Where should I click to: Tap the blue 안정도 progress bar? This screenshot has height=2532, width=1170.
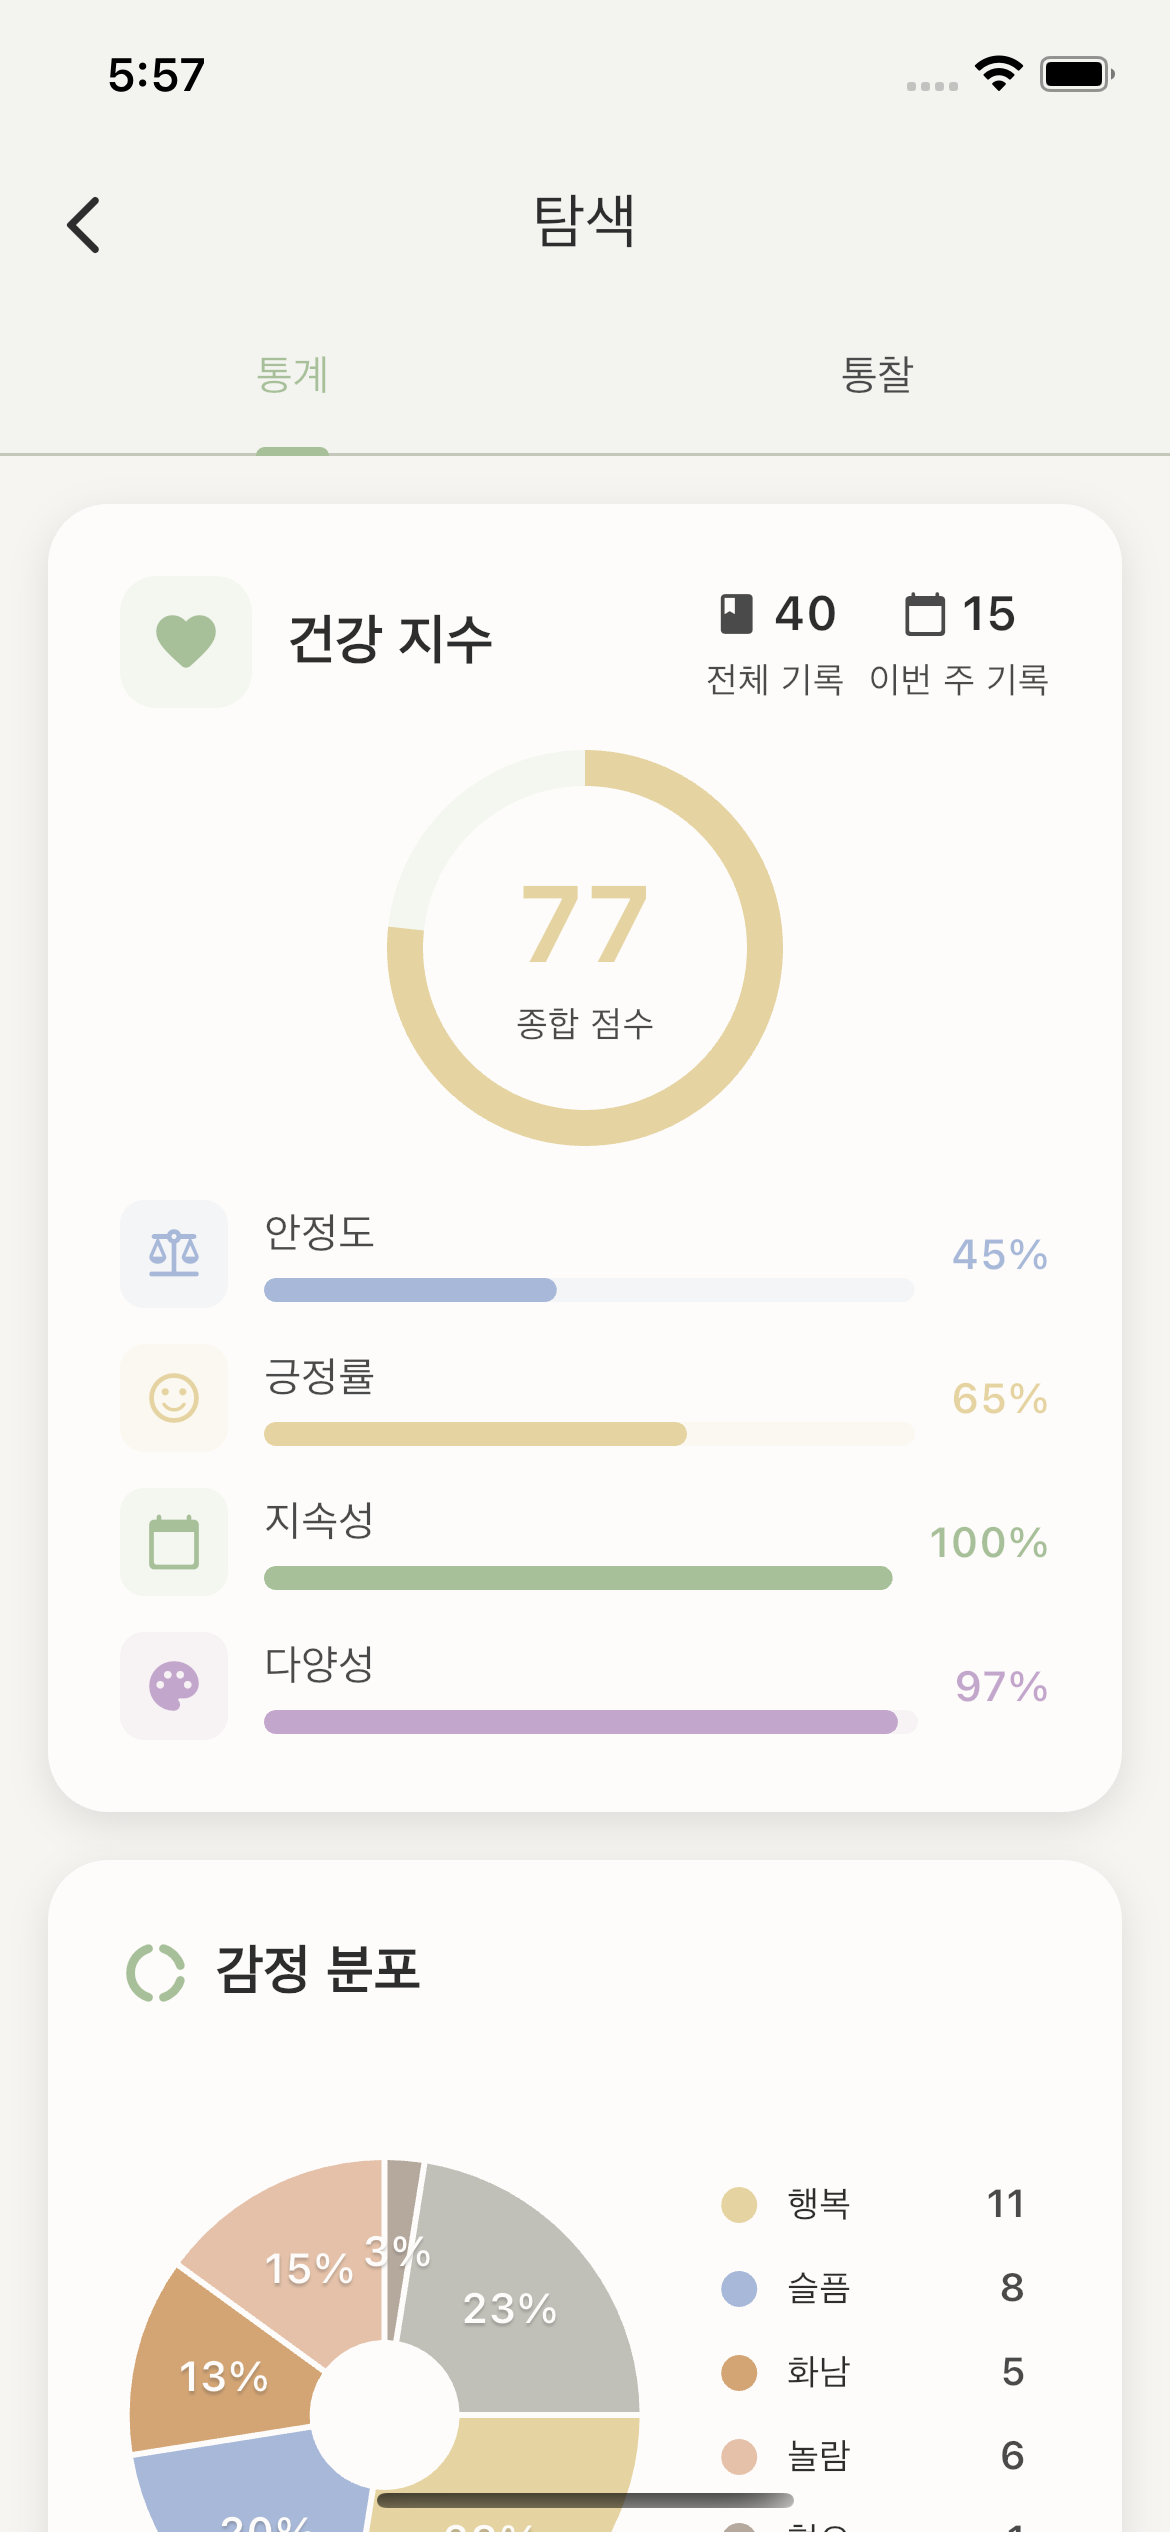coord(410,1290)
